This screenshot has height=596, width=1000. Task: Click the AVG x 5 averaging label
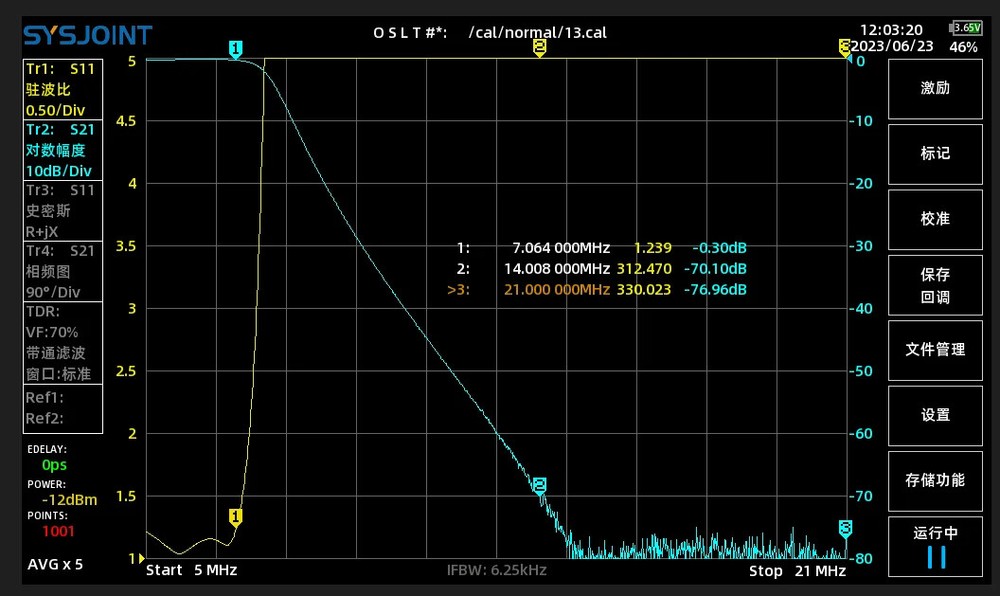click(x=55, y=564)
